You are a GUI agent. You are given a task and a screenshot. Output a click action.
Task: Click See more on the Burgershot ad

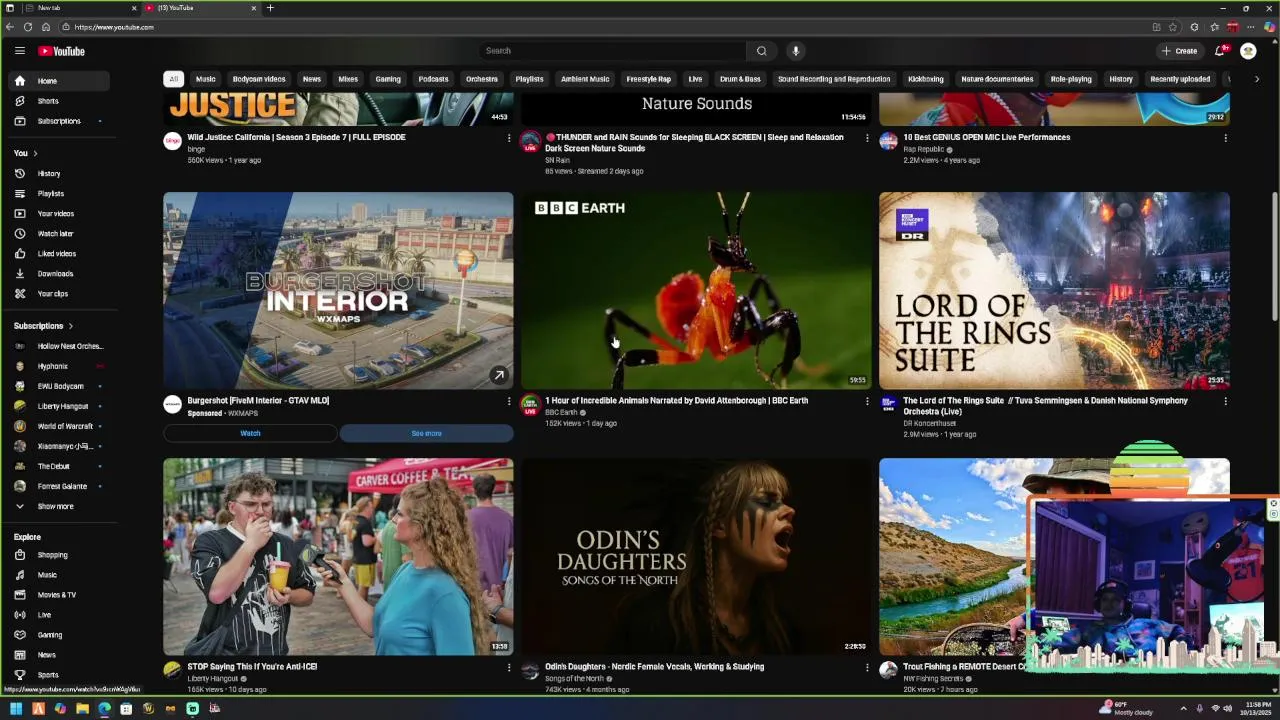426,433
